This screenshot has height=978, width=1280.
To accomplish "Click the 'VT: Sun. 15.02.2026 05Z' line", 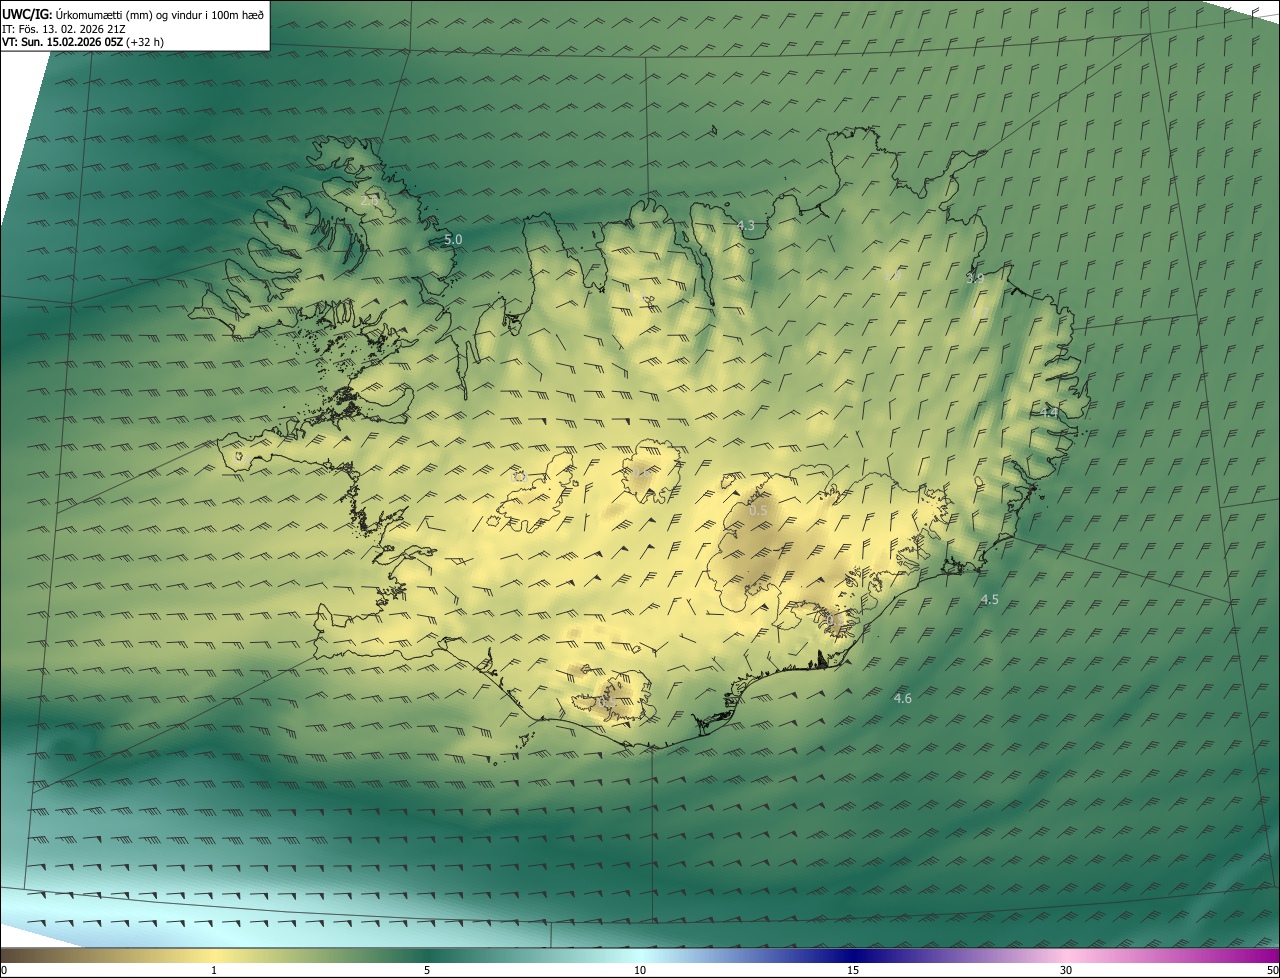I will pyautogui.click(x=83, y=42).
